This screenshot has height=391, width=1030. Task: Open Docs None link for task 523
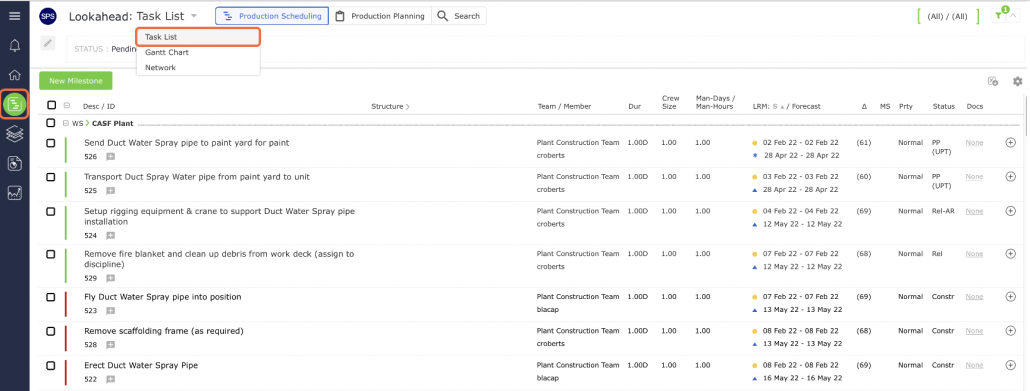(x=974, y=296)
